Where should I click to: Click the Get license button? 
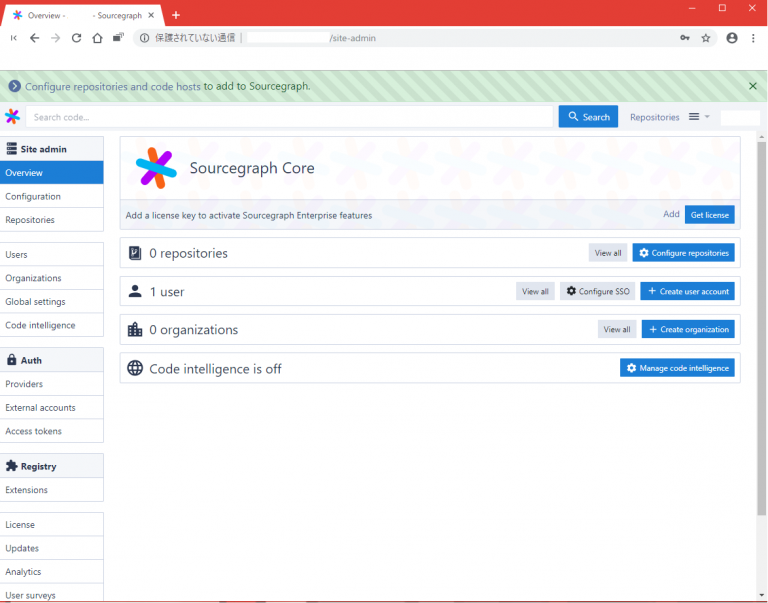click(x=709, y=215)
